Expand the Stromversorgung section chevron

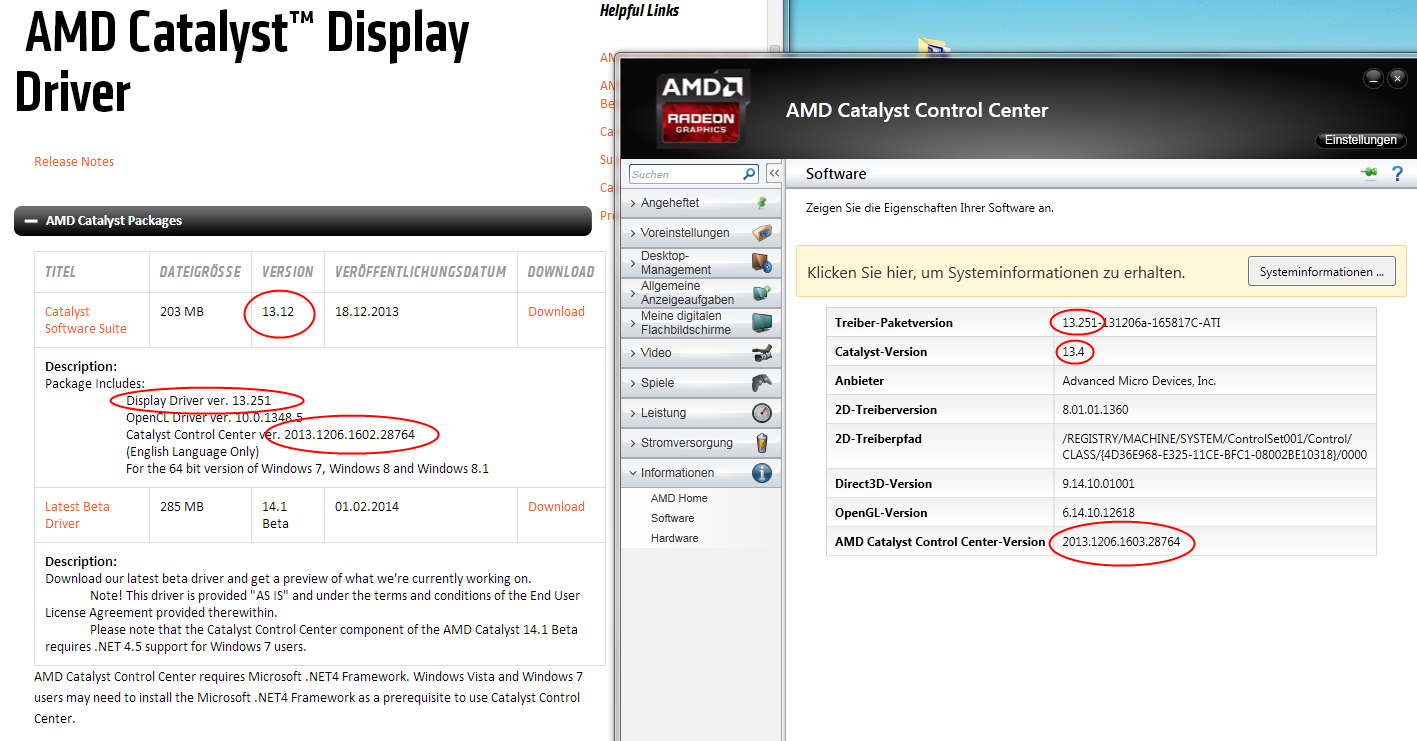[x=634, y=443]
